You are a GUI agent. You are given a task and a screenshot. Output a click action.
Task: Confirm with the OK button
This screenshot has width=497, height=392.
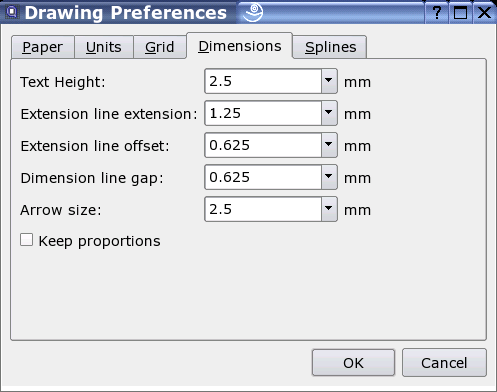[353, 363]
